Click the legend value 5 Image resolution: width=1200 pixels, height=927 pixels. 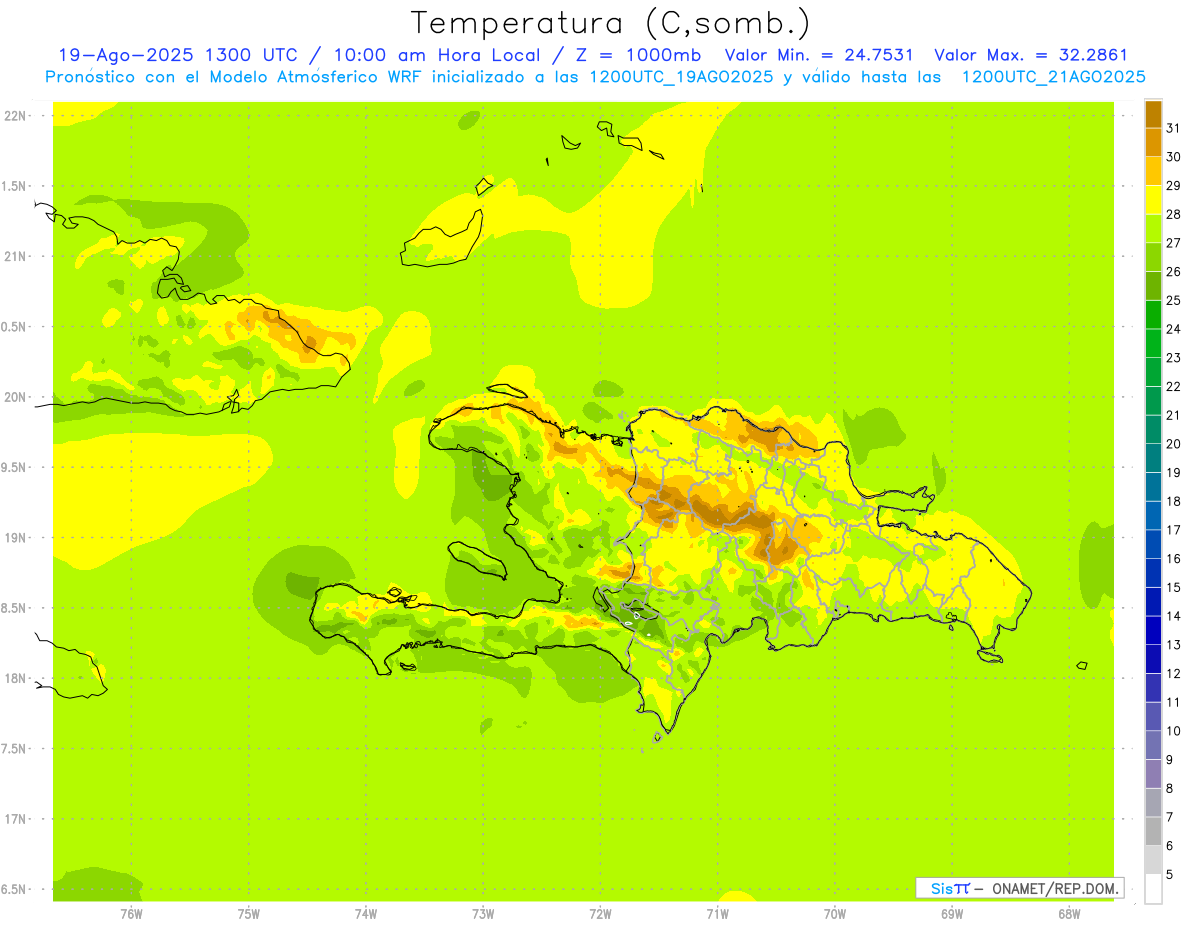pos(1170,874)
